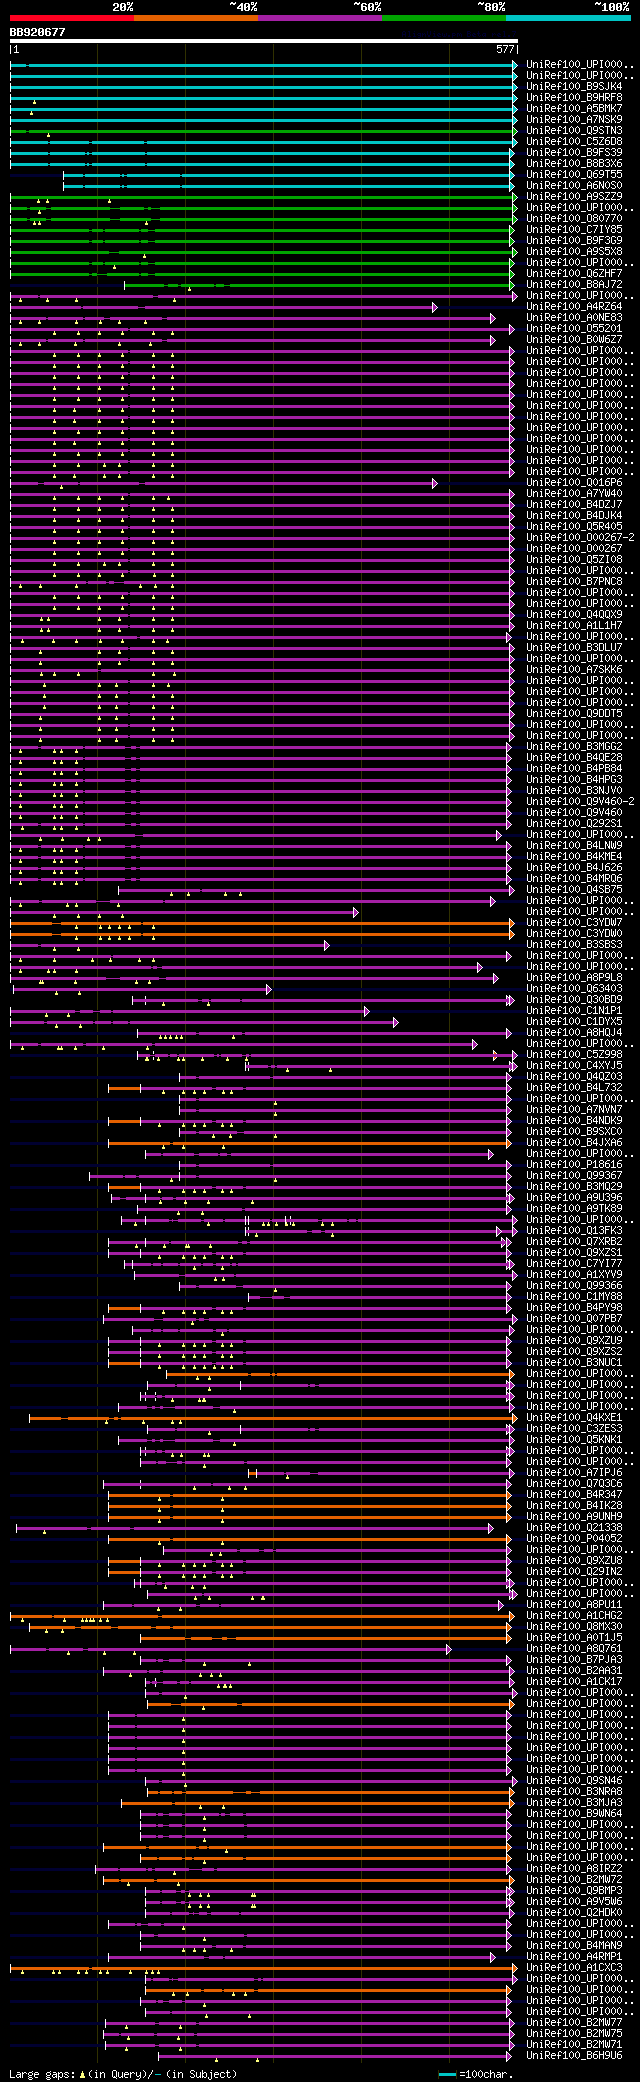Open hit UniRef100_B9SJK4
Screen dimensions: 640x2082
pos(574,86)
